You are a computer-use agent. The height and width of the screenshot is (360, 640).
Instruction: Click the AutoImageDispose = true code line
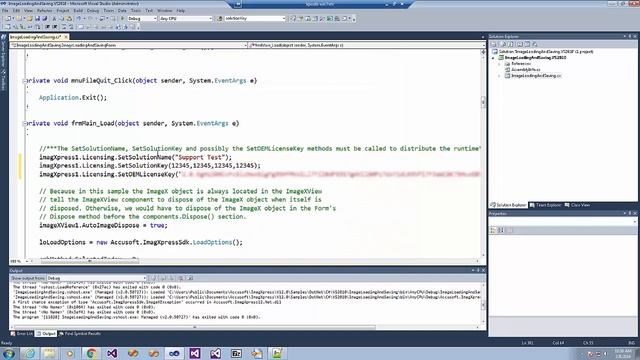103,225
